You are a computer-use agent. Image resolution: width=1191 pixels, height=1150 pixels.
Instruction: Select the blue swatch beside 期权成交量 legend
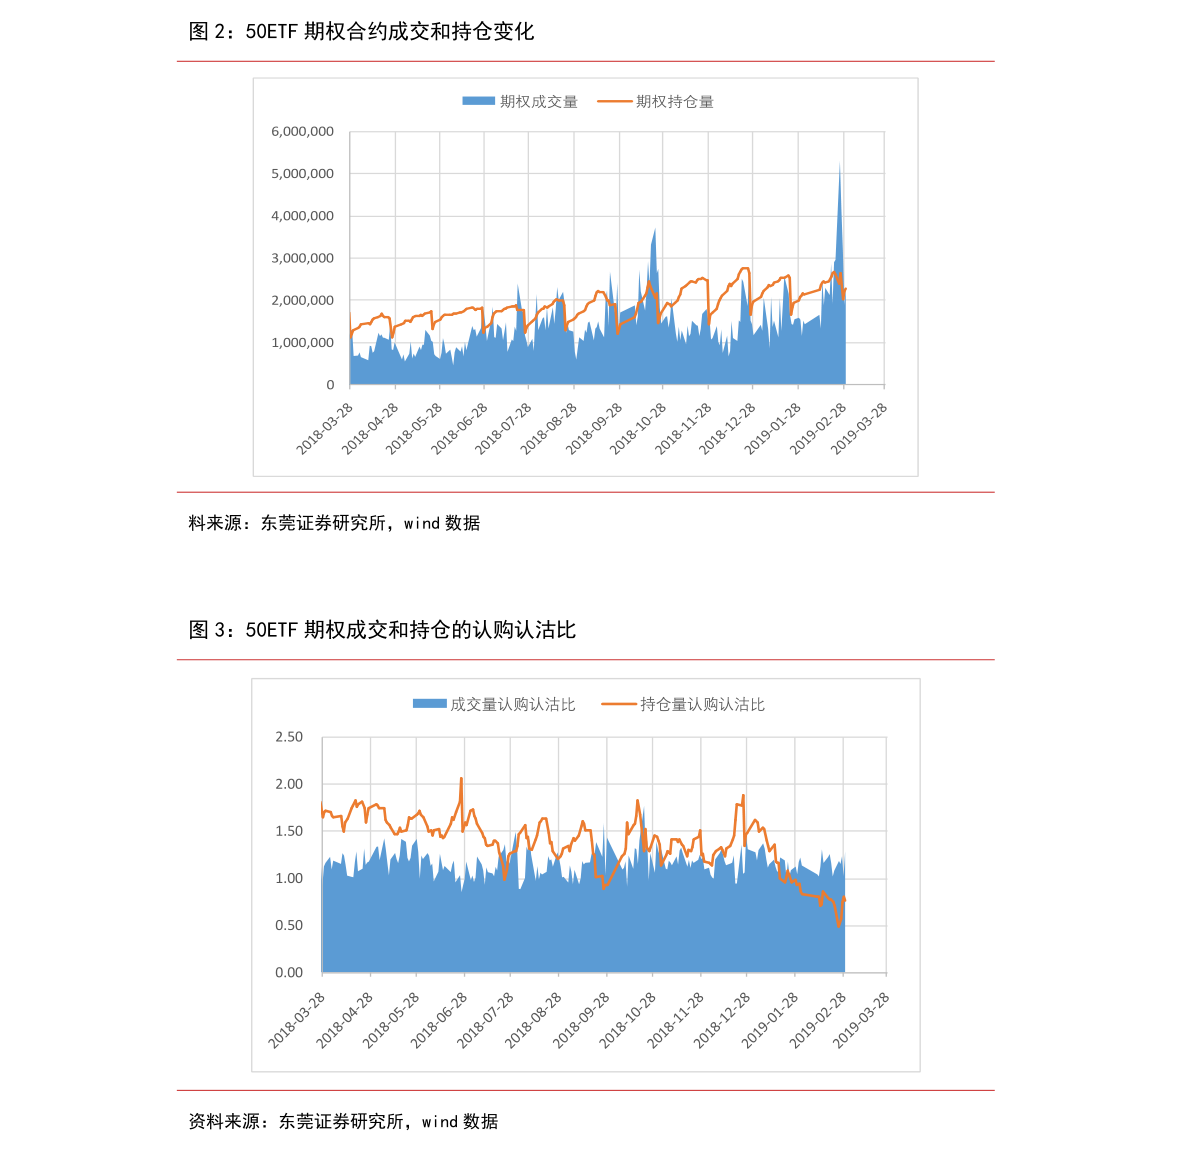point(479,101)
